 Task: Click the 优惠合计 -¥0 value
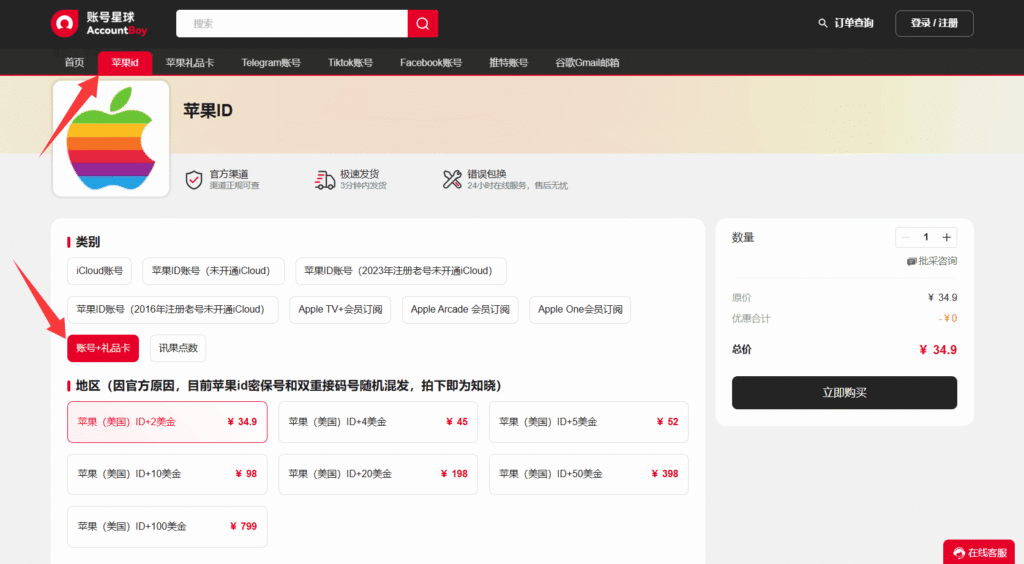[x=948, y=319]
